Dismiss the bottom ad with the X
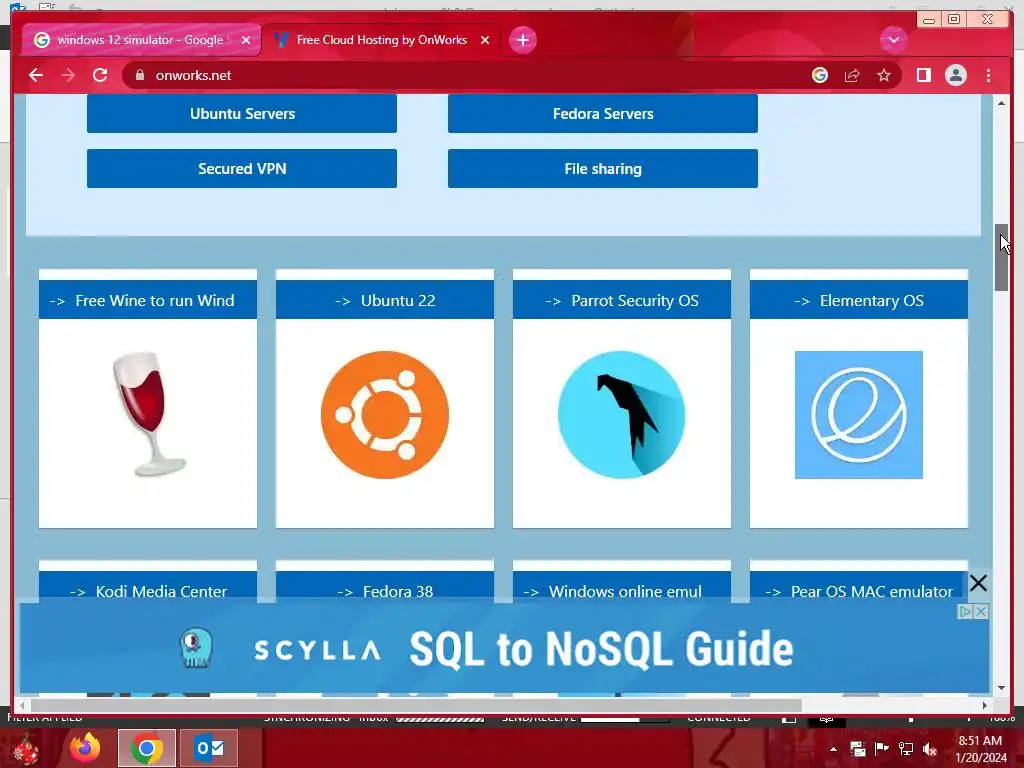The height and width of the screenshot is (768, 1024). [978, 583]
